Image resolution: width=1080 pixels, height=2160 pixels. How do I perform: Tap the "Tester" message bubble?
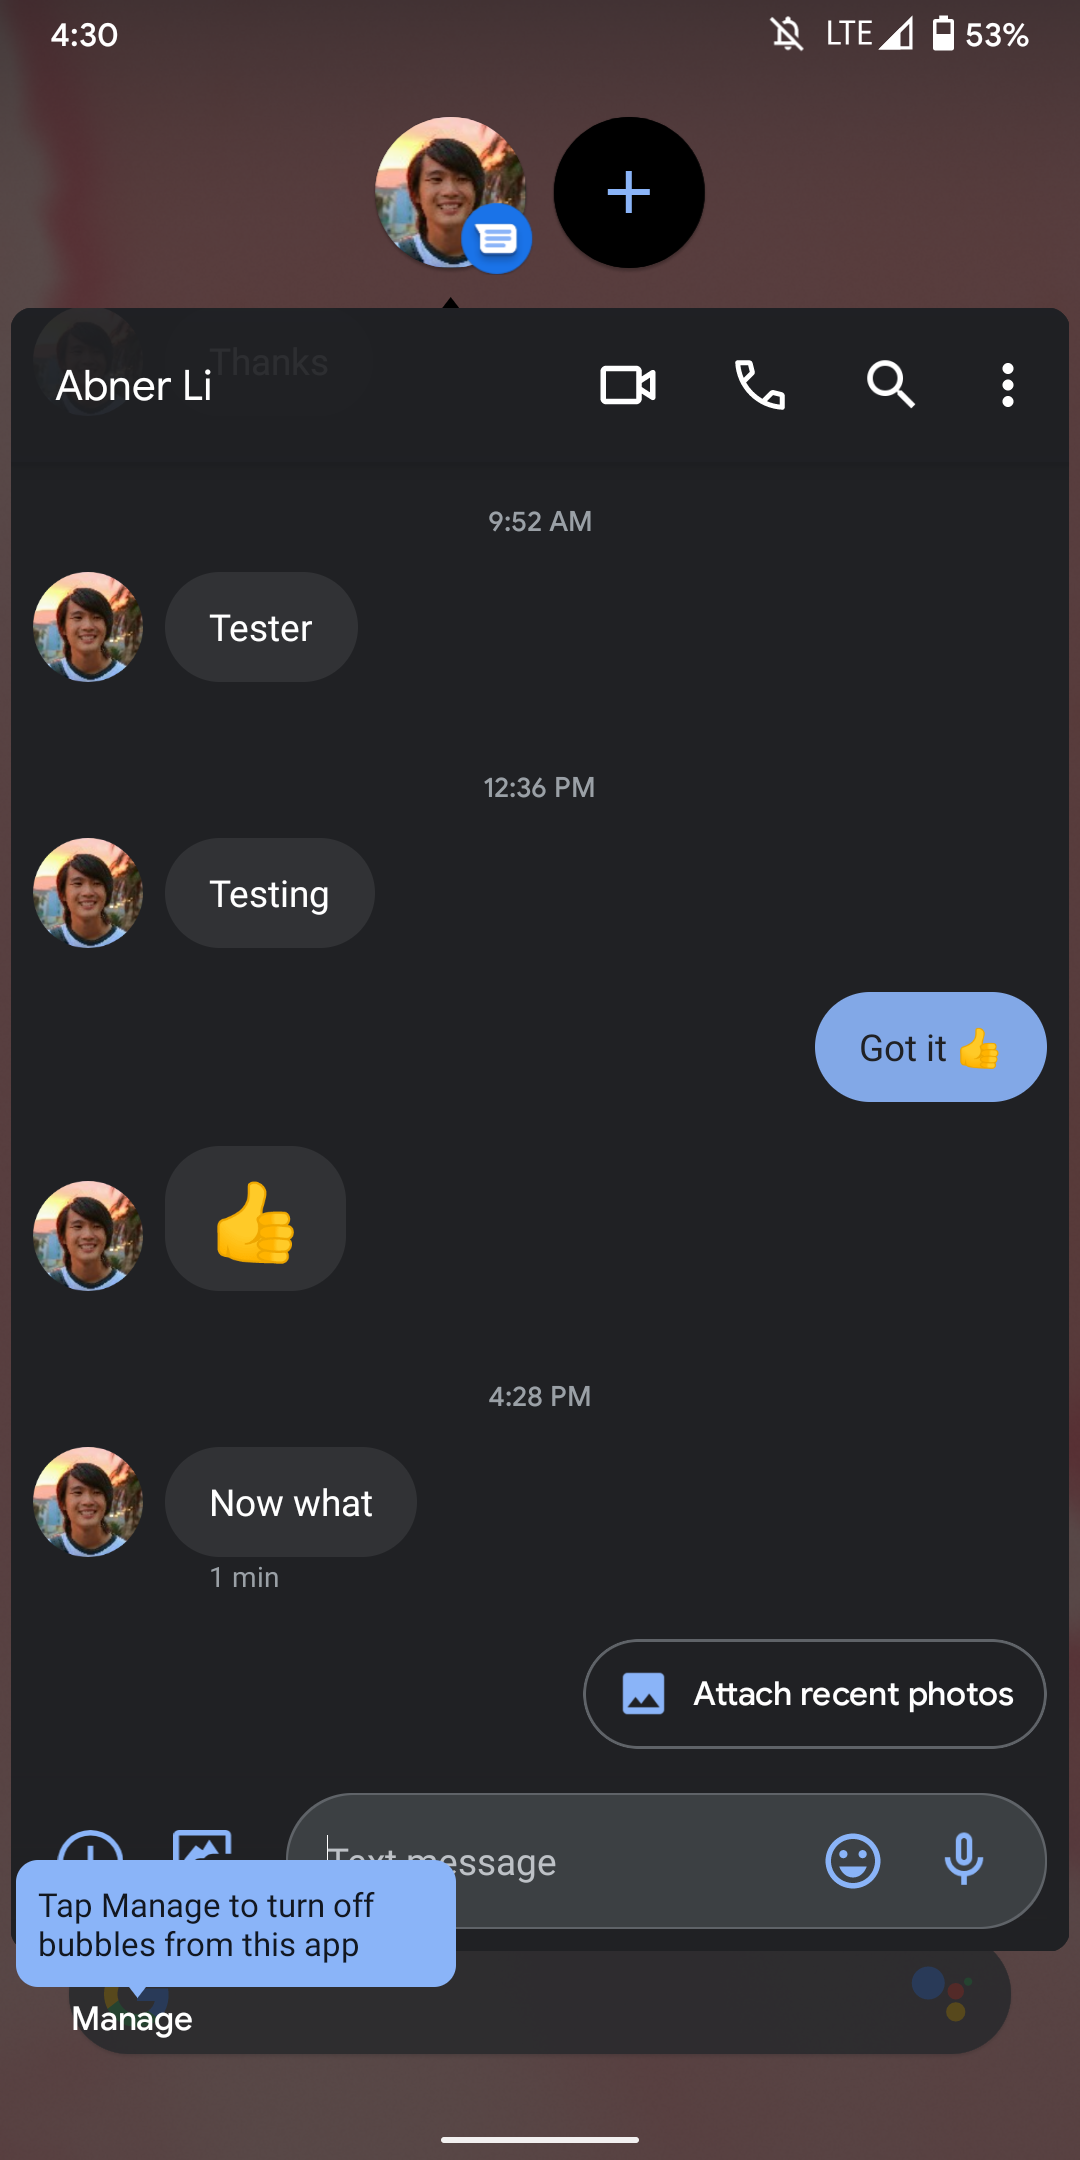pos(261,627)
